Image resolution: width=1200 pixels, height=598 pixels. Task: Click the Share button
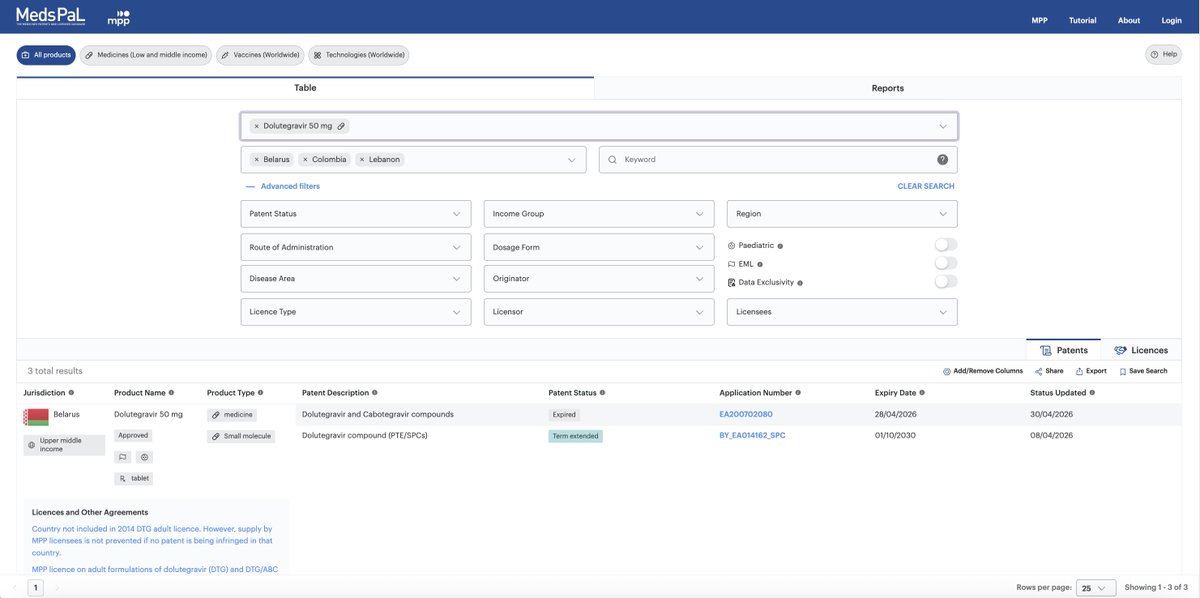point(1049,371)
